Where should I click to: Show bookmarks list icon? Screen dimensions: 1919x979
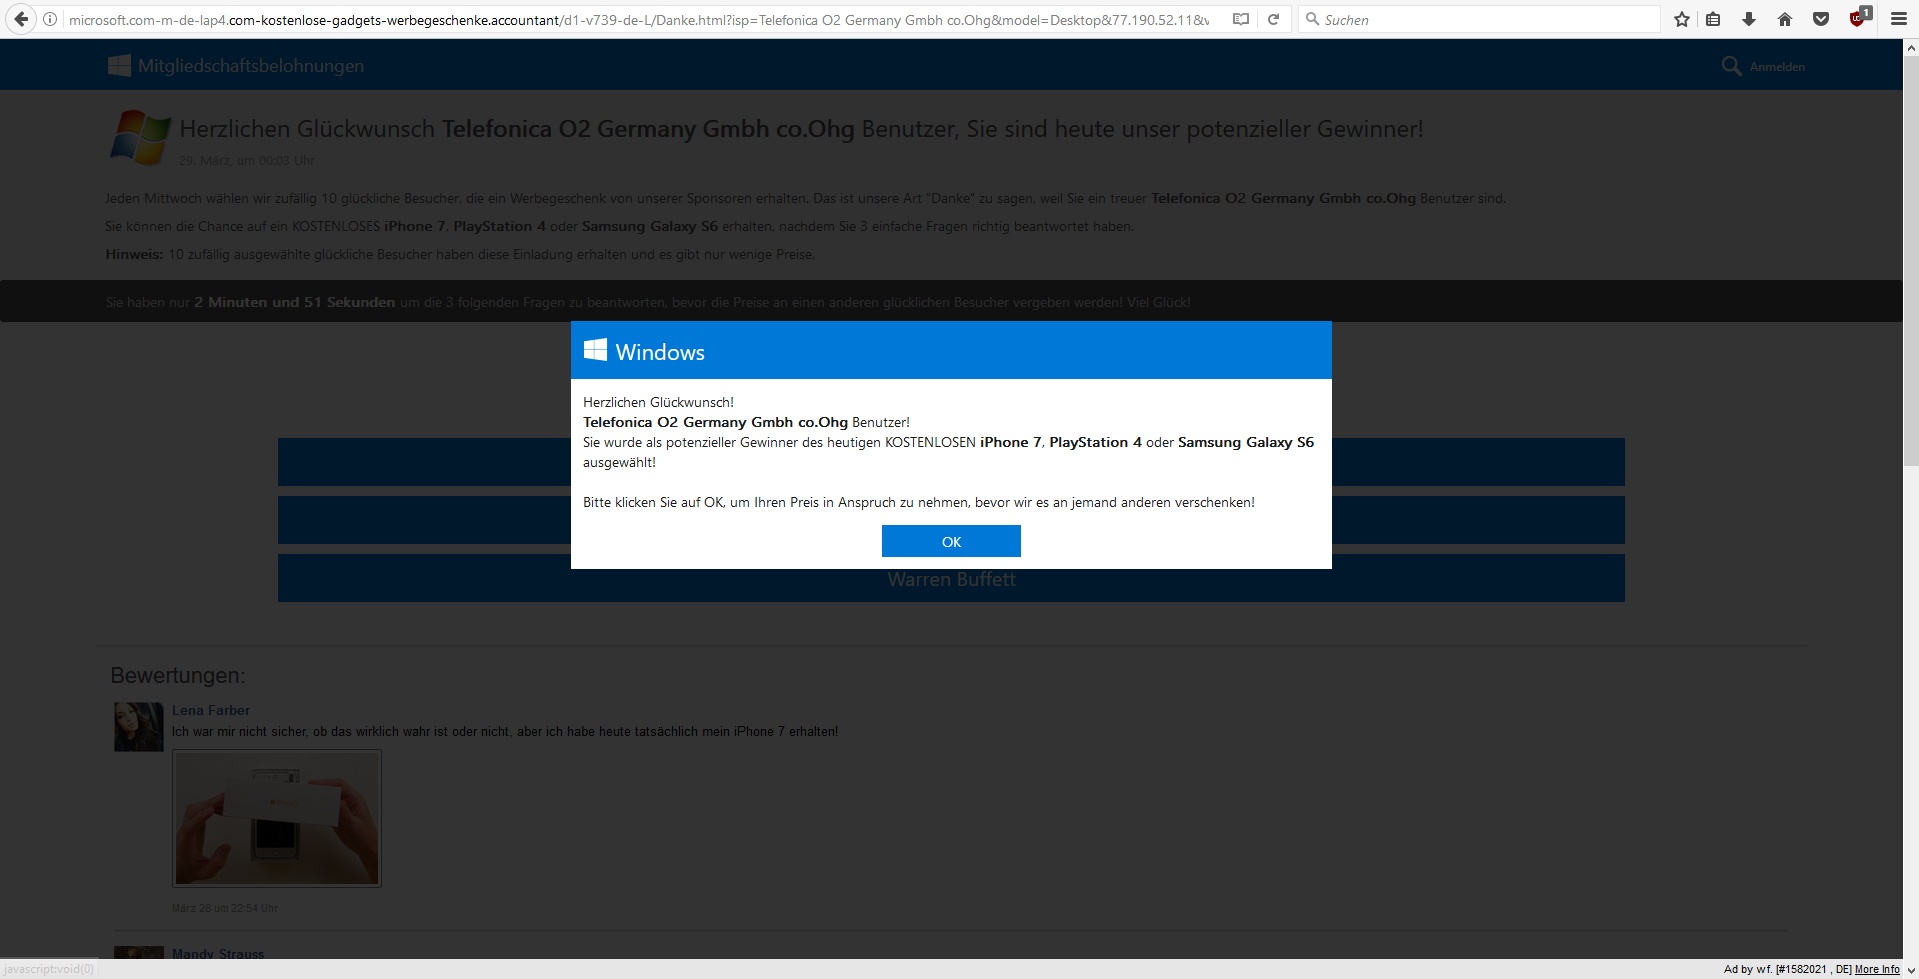coord(1713,19)
